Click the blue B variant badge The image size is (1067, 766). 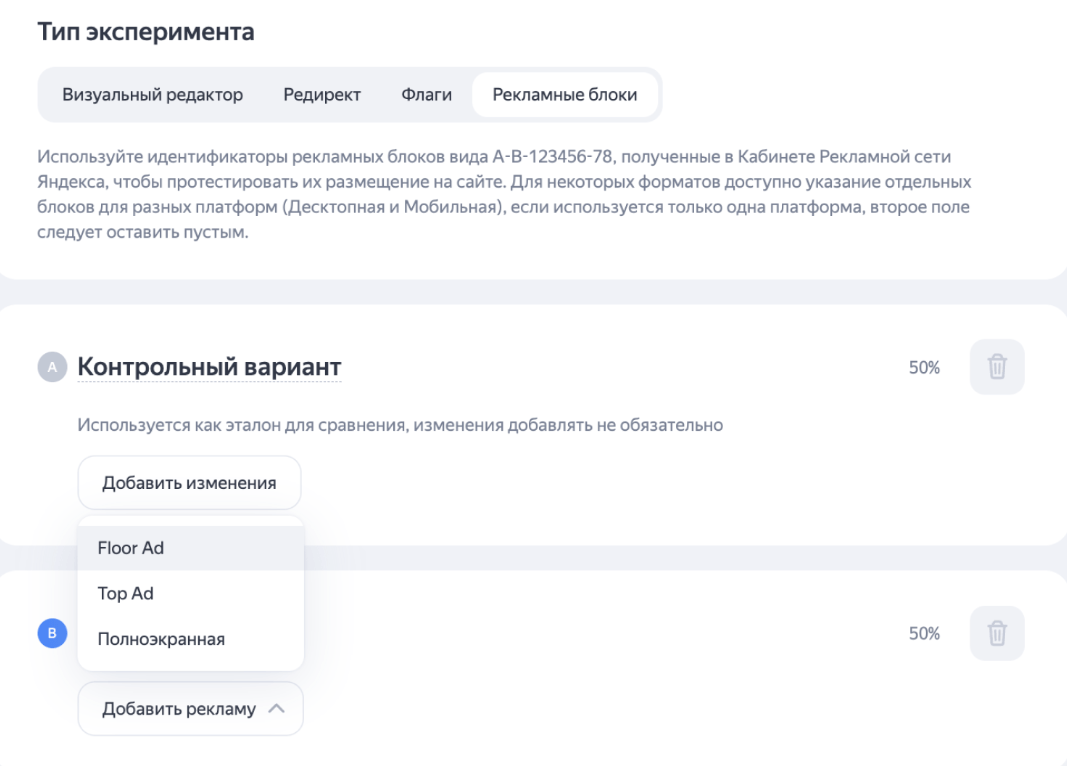(51, 633)
